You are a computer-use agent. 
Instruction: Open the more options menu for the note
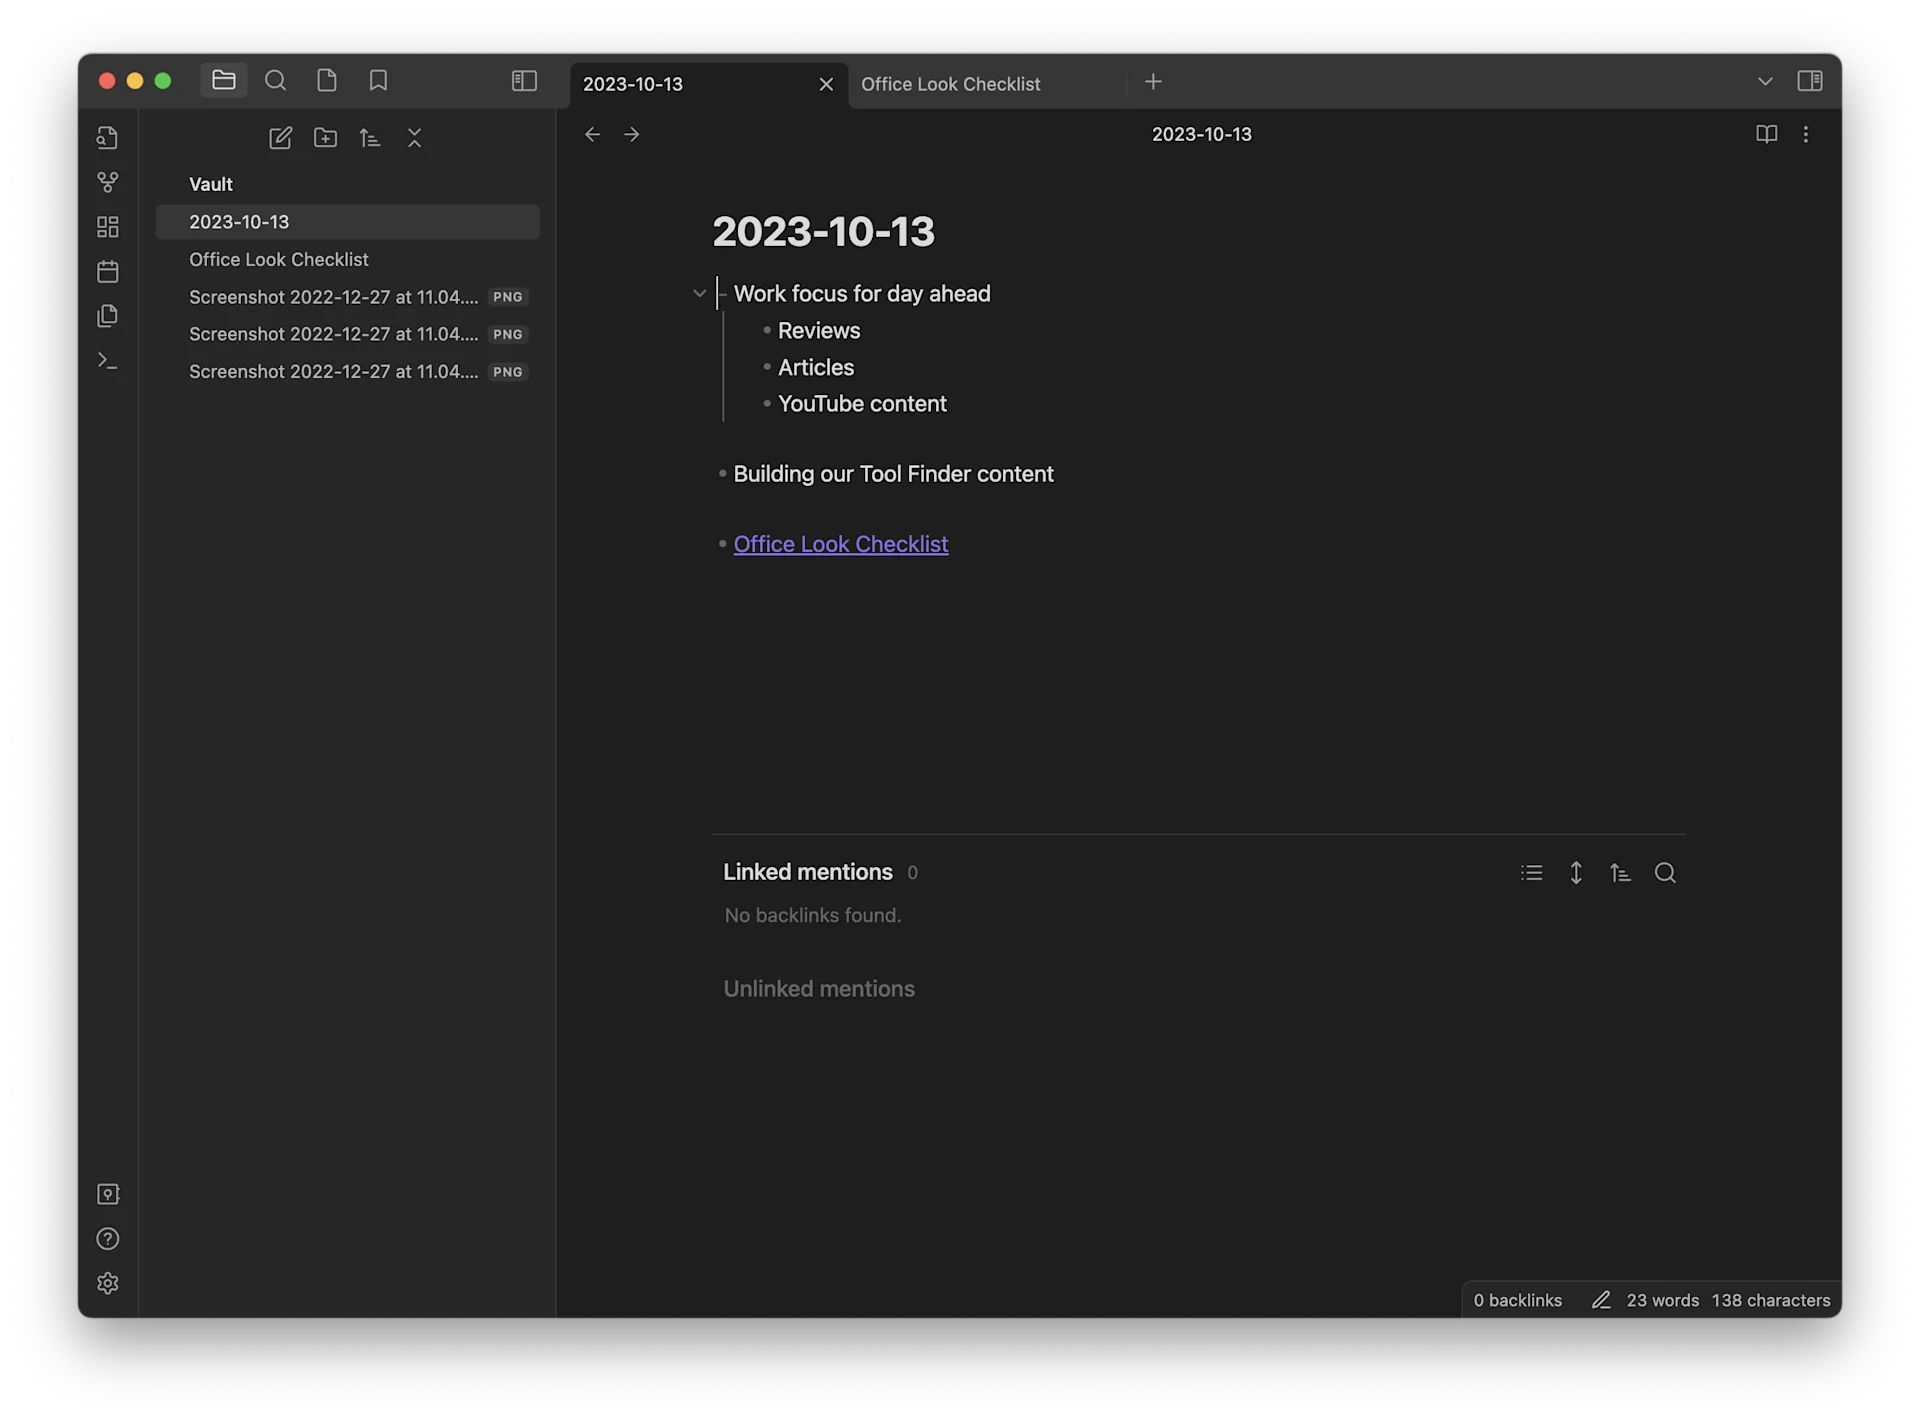[x=1806, y=134]
